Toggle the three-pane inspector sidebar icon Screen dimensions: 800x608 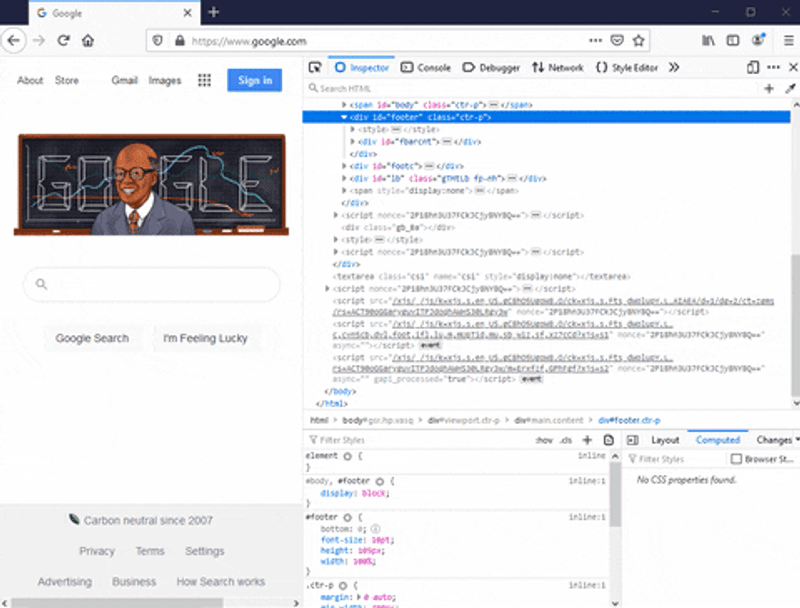click(633, 440)
